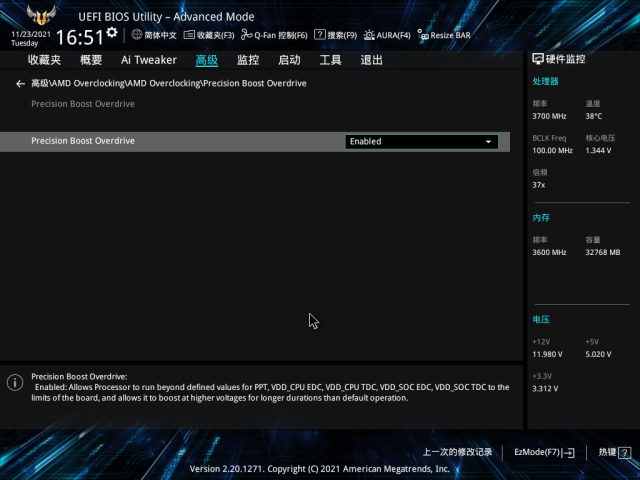
Task: Go to the 监控 monitor tab
Action: coord(248,60)
